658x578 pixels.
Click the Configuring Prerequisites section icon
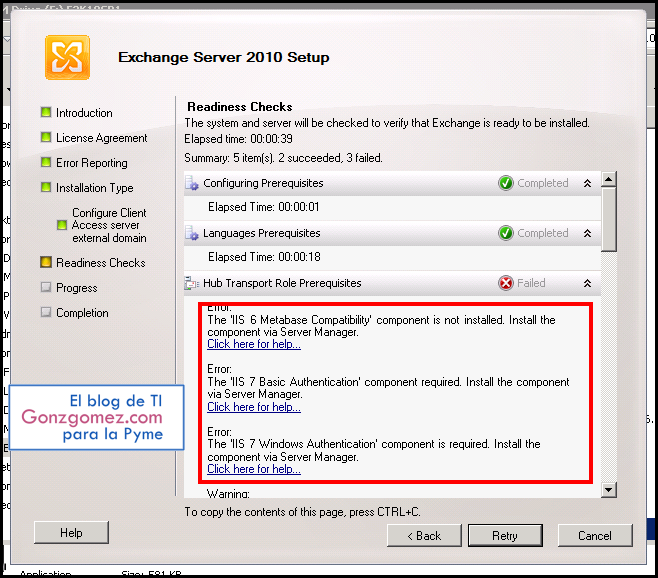[192, 183]
